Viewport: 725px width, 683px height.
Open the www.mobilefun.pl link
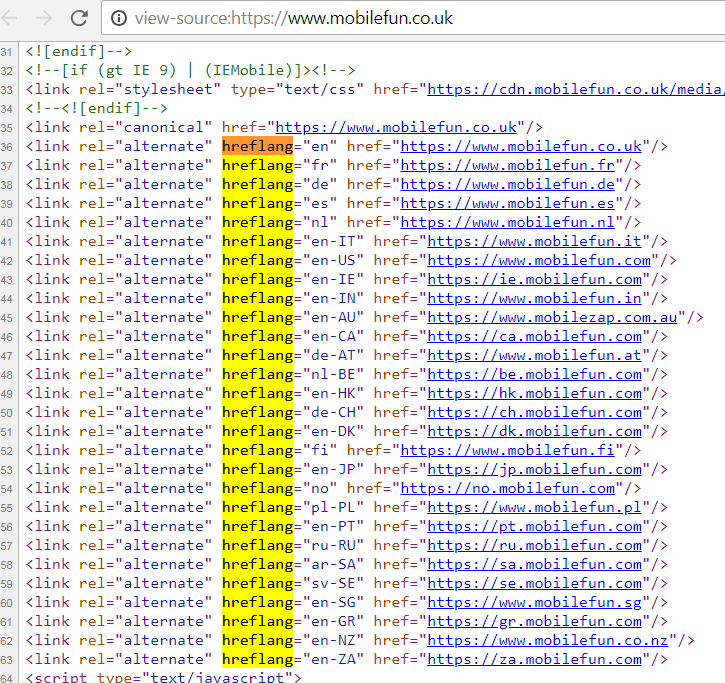(x=535, y=507)
